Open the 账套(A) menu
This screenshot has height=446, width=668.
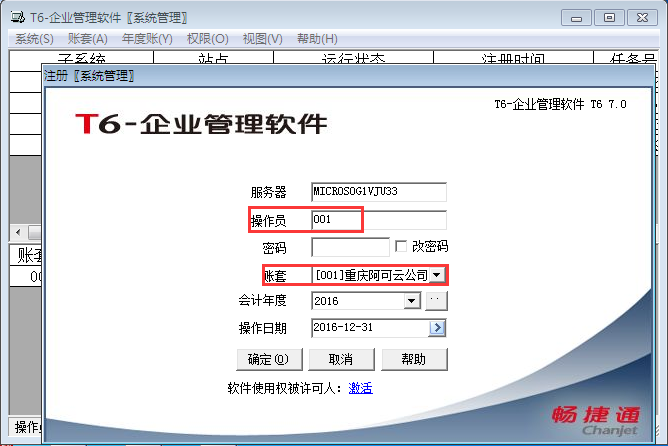click(x=87, y=38)
